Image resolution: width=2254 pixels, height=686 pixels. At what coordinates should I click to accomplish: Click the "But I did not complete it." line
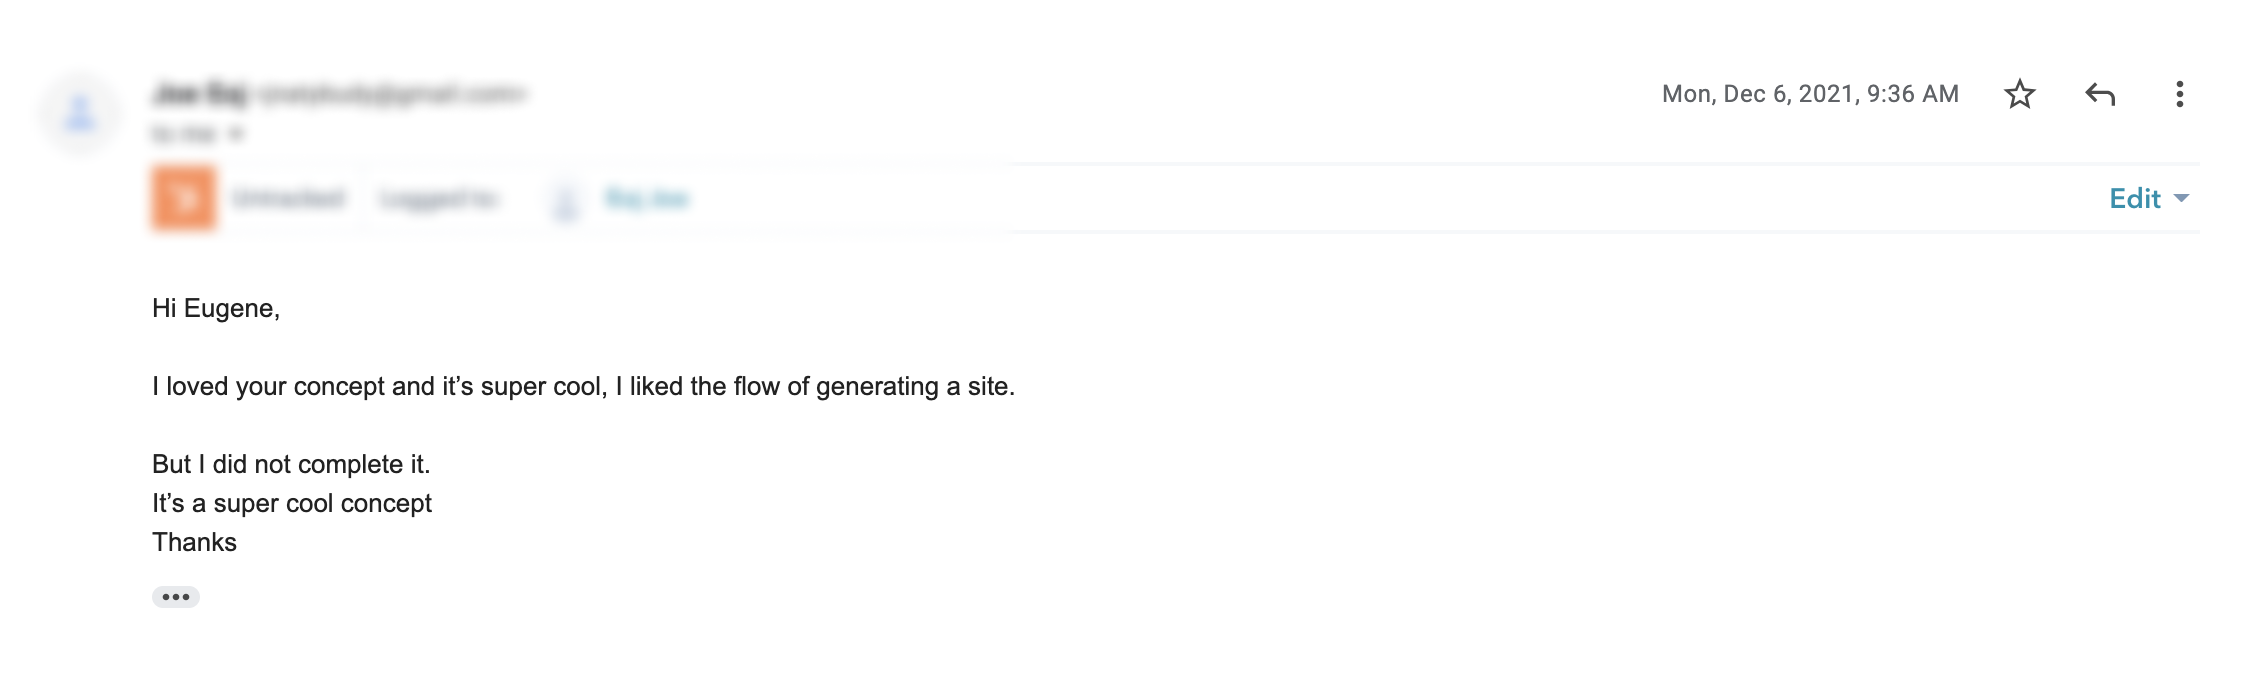(291, 464)
